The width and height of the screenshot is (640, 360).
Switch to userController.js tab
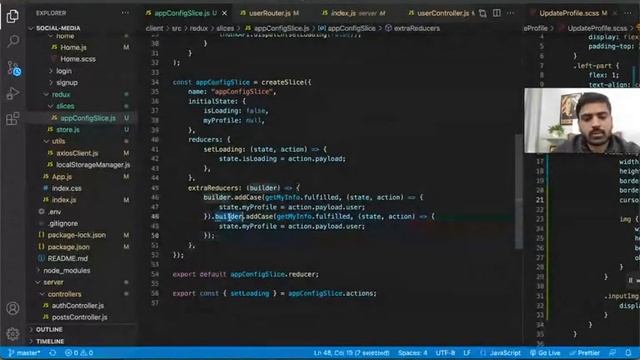point(442,13)
